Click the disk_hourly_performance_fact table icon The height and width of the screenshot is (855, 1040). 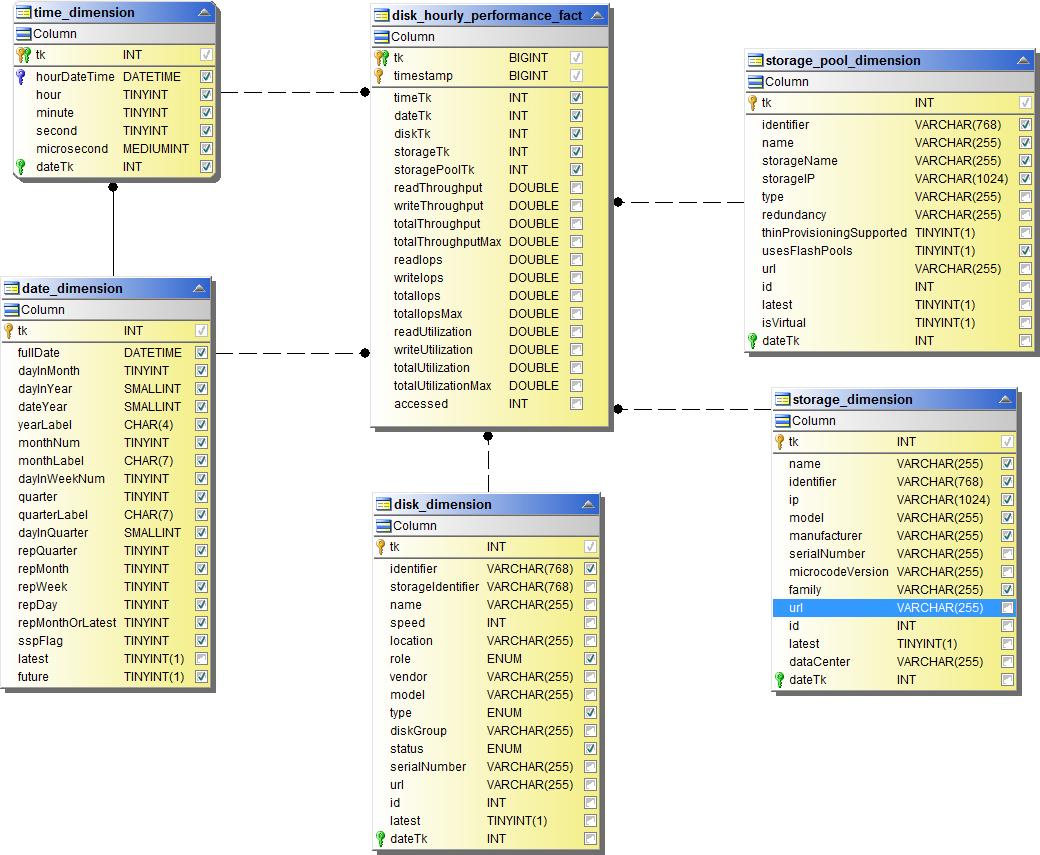click(382, 16)
